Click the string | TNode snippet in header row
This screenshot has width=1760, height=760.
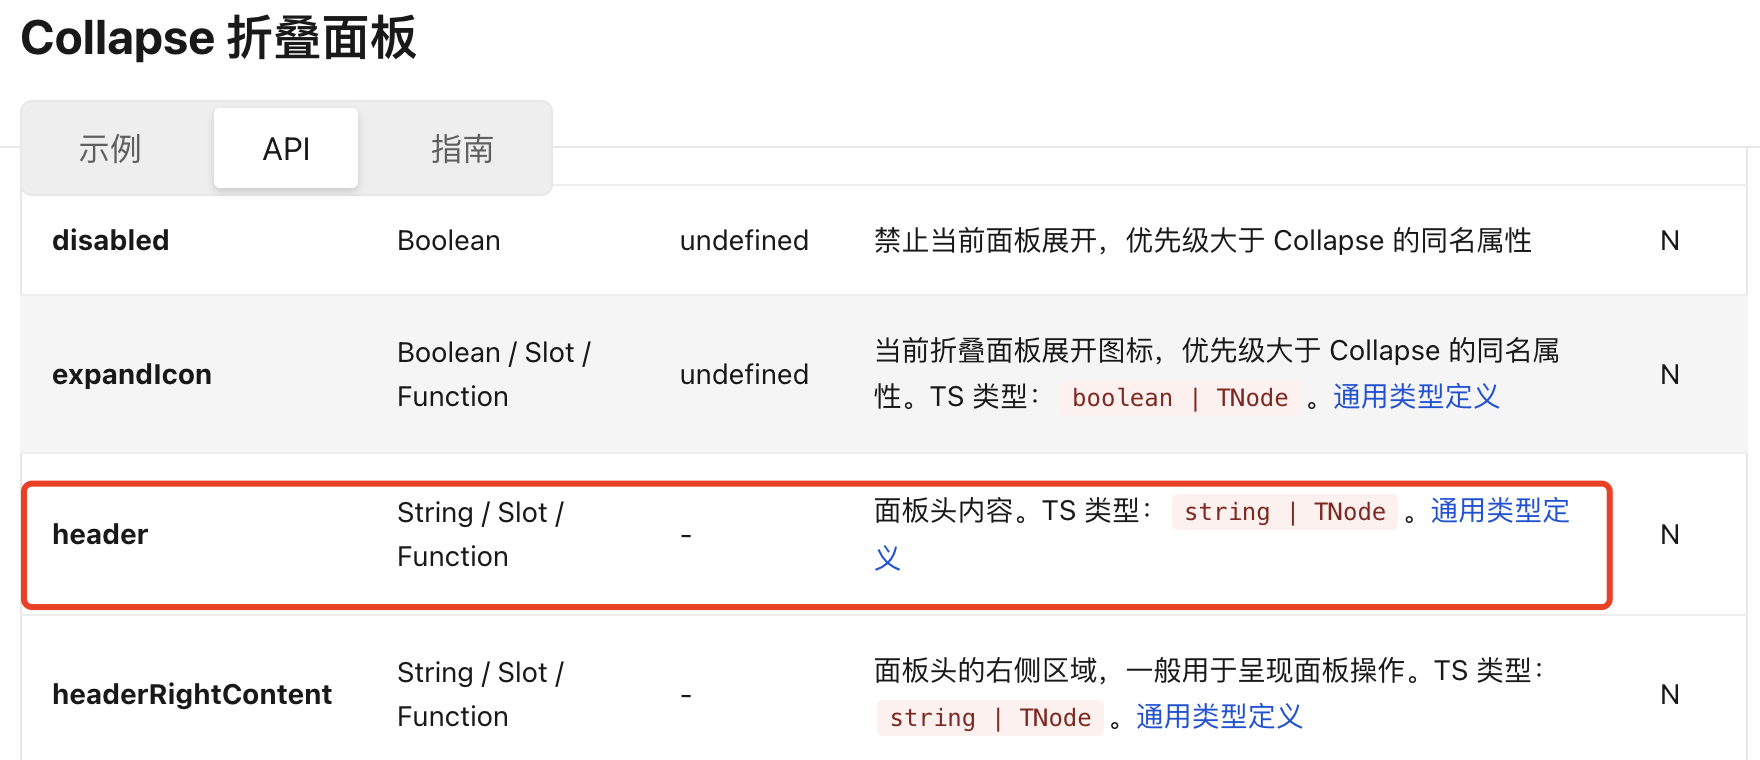(1285, 511)
